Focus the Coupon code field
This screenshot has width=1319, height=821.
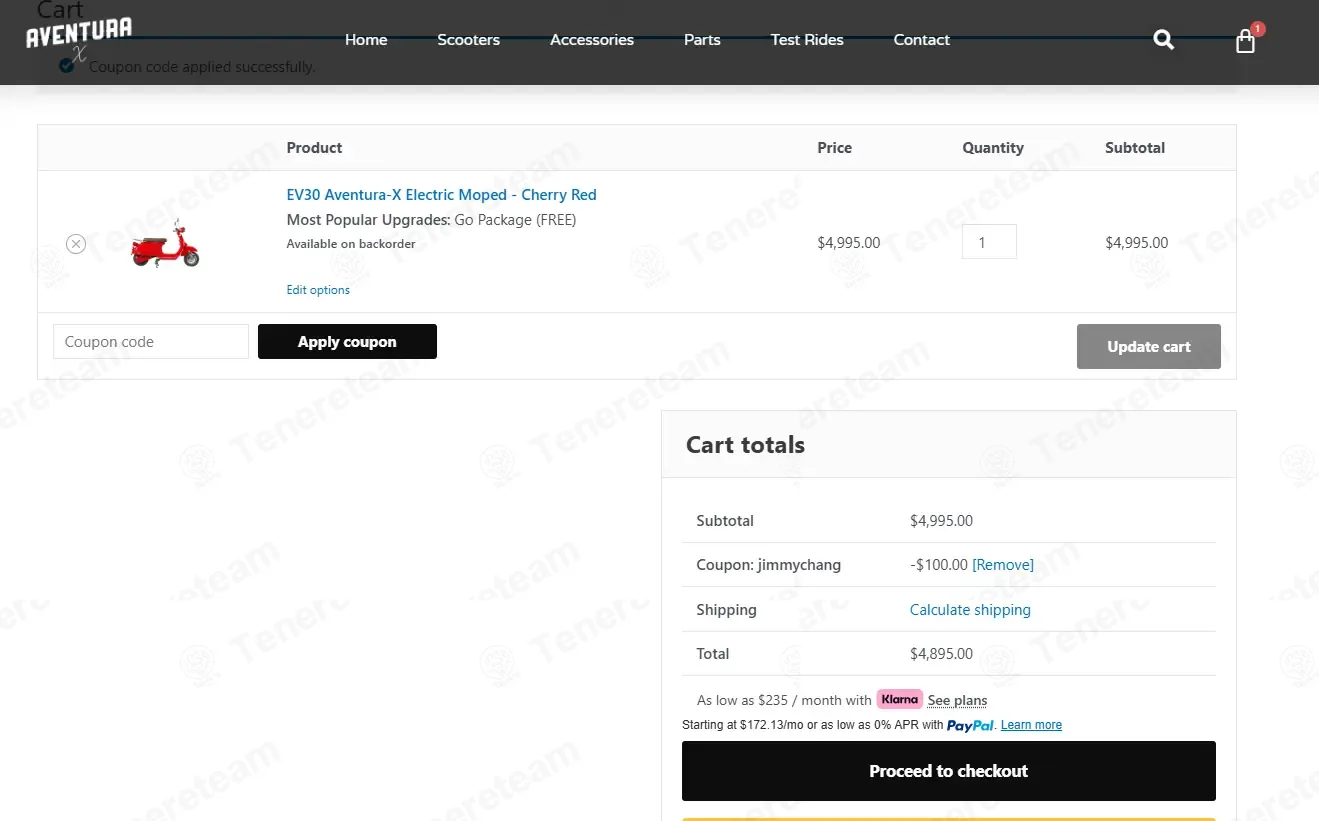(x=151, y=341)
